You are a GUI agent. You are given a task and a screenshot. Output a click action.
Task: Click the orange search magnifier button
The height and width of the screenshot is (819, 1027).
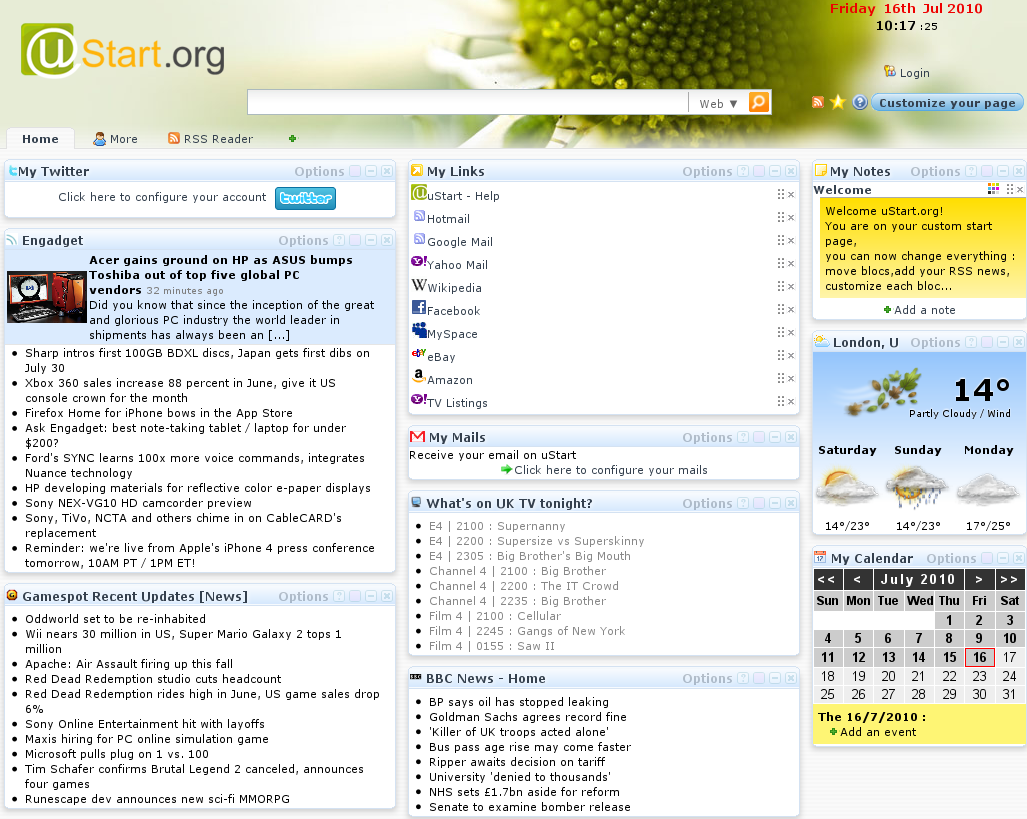point(758,102)
